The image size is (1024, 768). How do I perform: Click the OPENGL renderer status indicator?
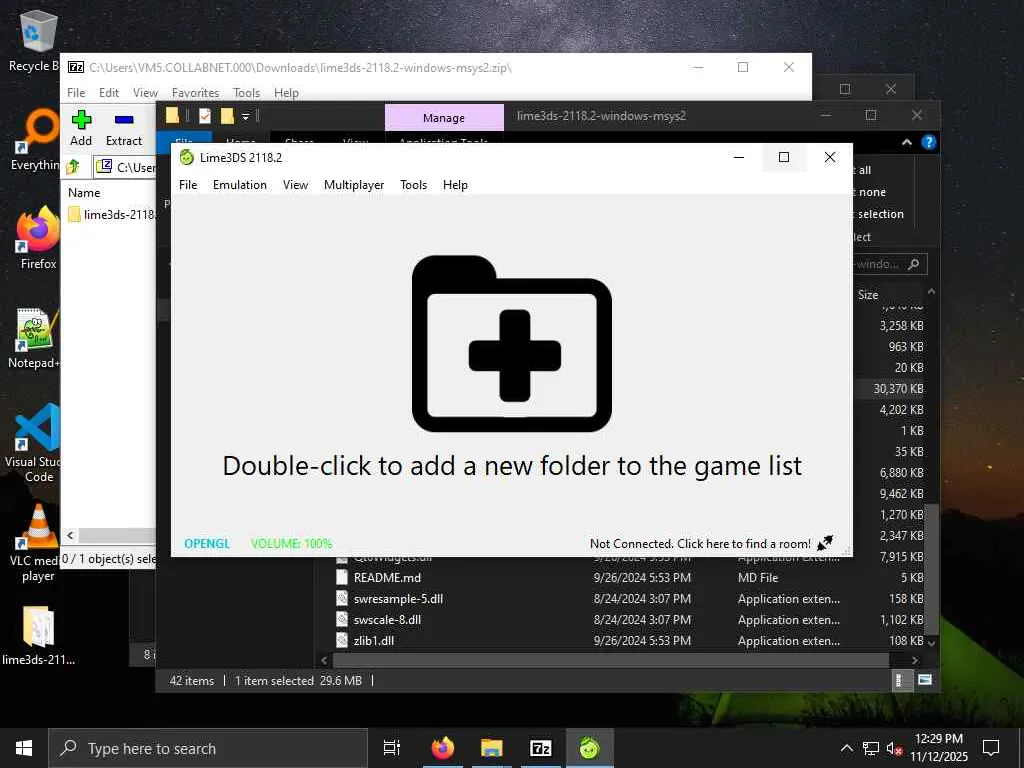click(207, 543)
